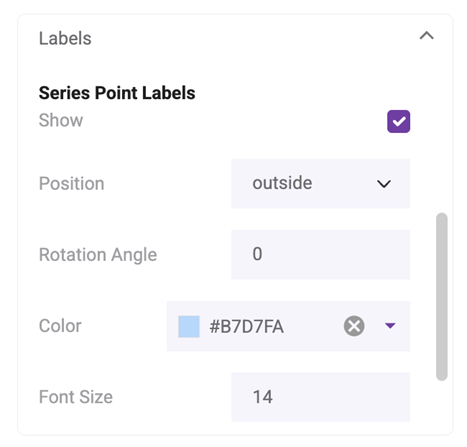Image resolution: width=467 pixels, height=447 pixels.
Task: Open color picker via purple triangle arrow
Action: coord(390,325)
